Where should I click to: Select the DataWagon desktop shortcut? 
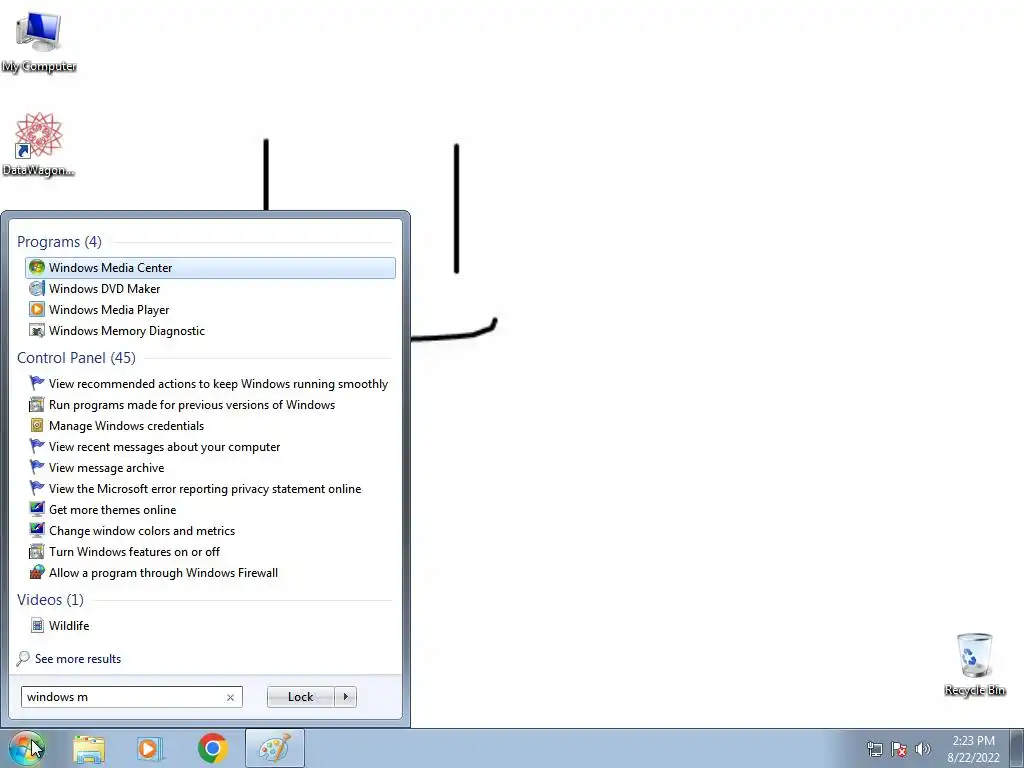39,144
